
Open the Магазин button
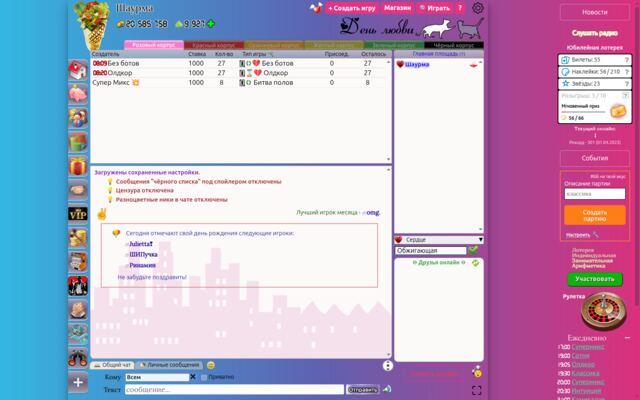[x=397, y=8]
